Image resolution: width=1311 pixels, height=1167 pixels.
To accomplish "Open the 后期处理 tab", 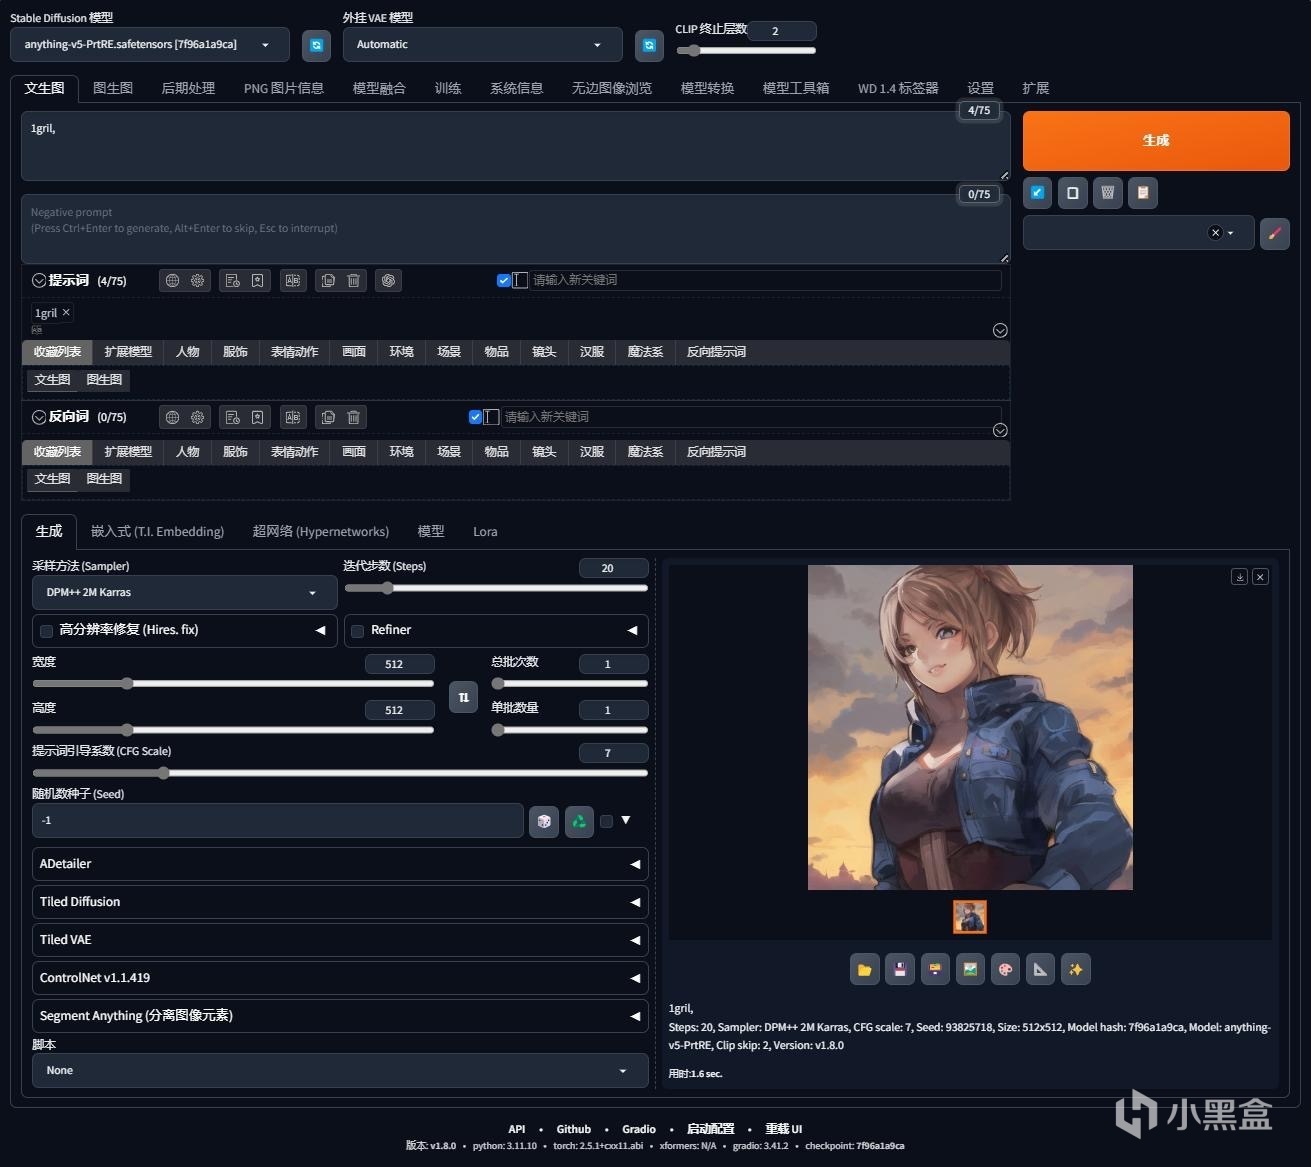I will point(188,88).
